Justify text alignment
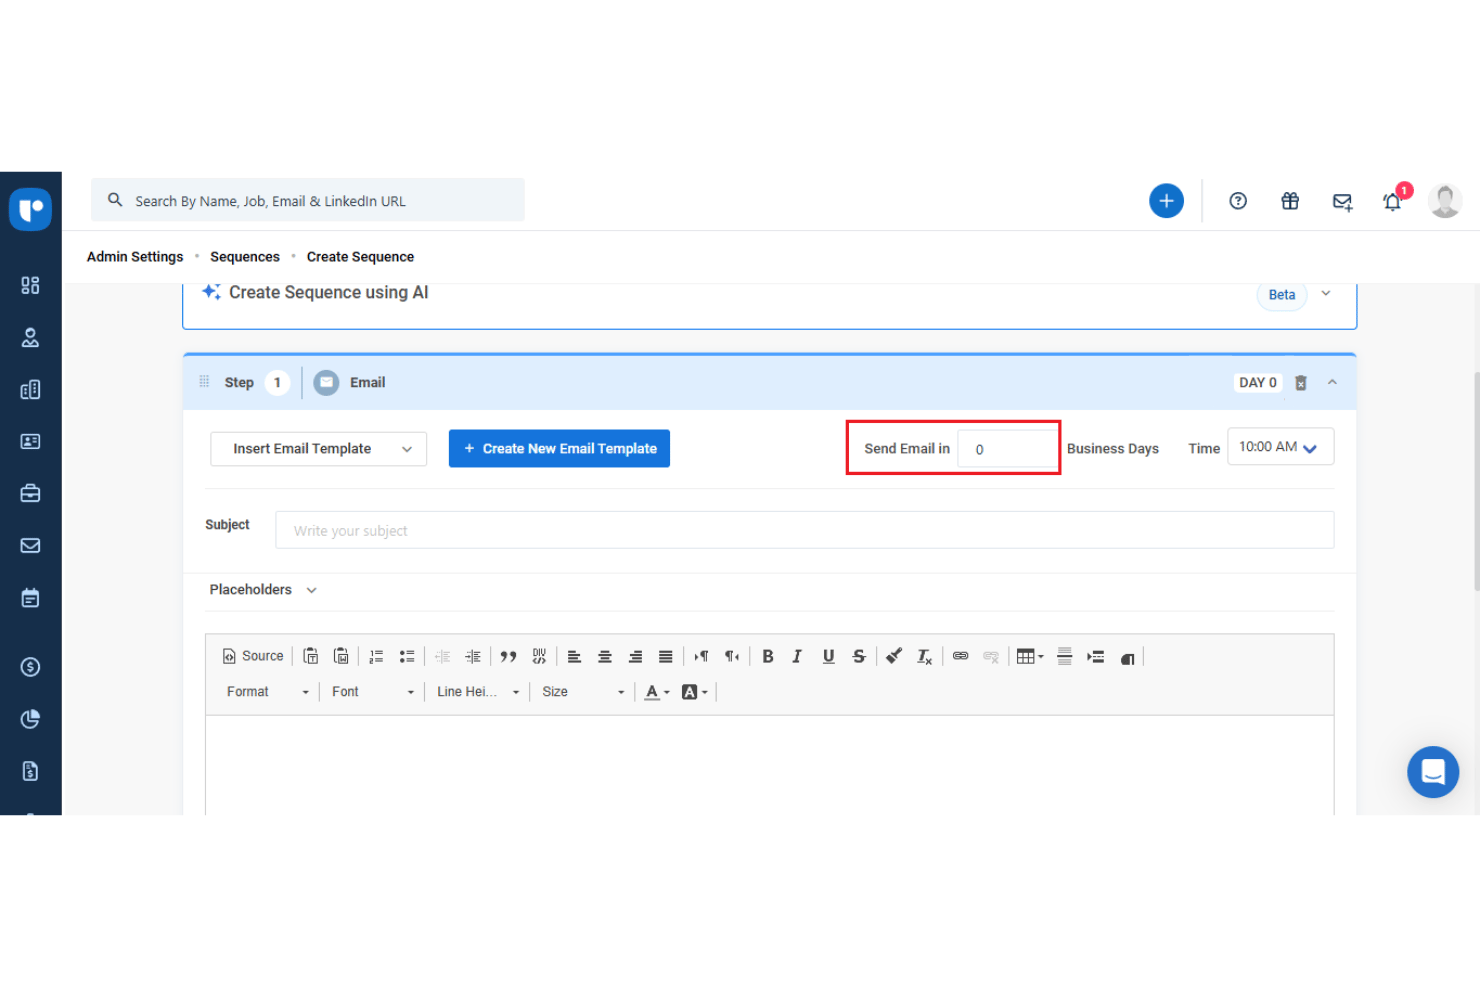The image size is (1480, 987). click(x=666, y=657)
